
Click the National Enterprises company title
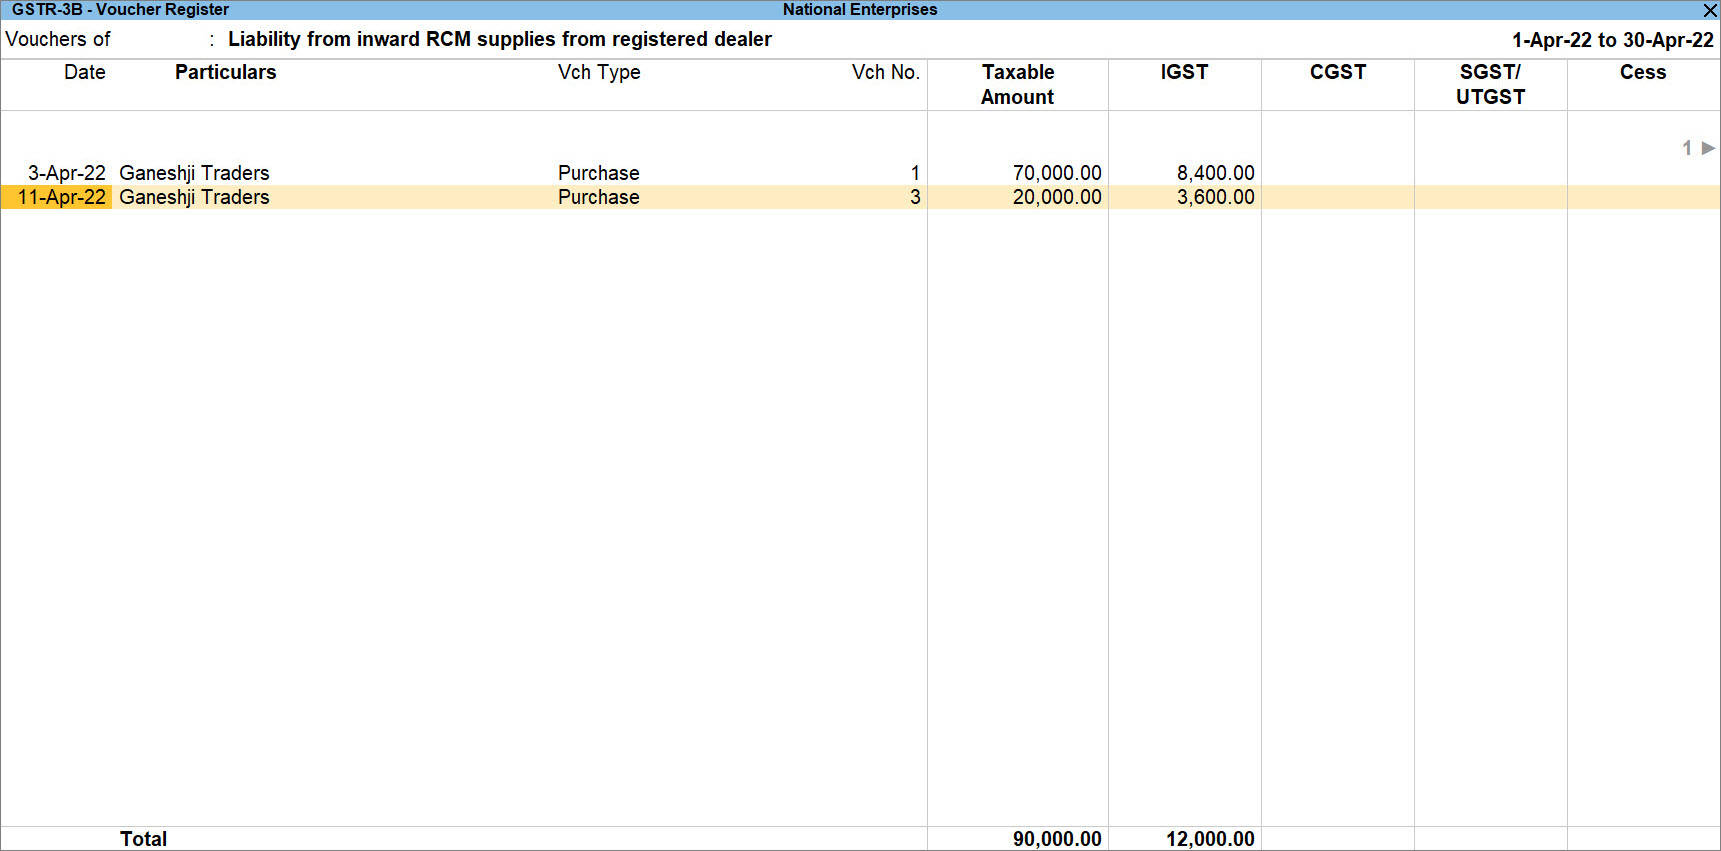click(860, 10)
